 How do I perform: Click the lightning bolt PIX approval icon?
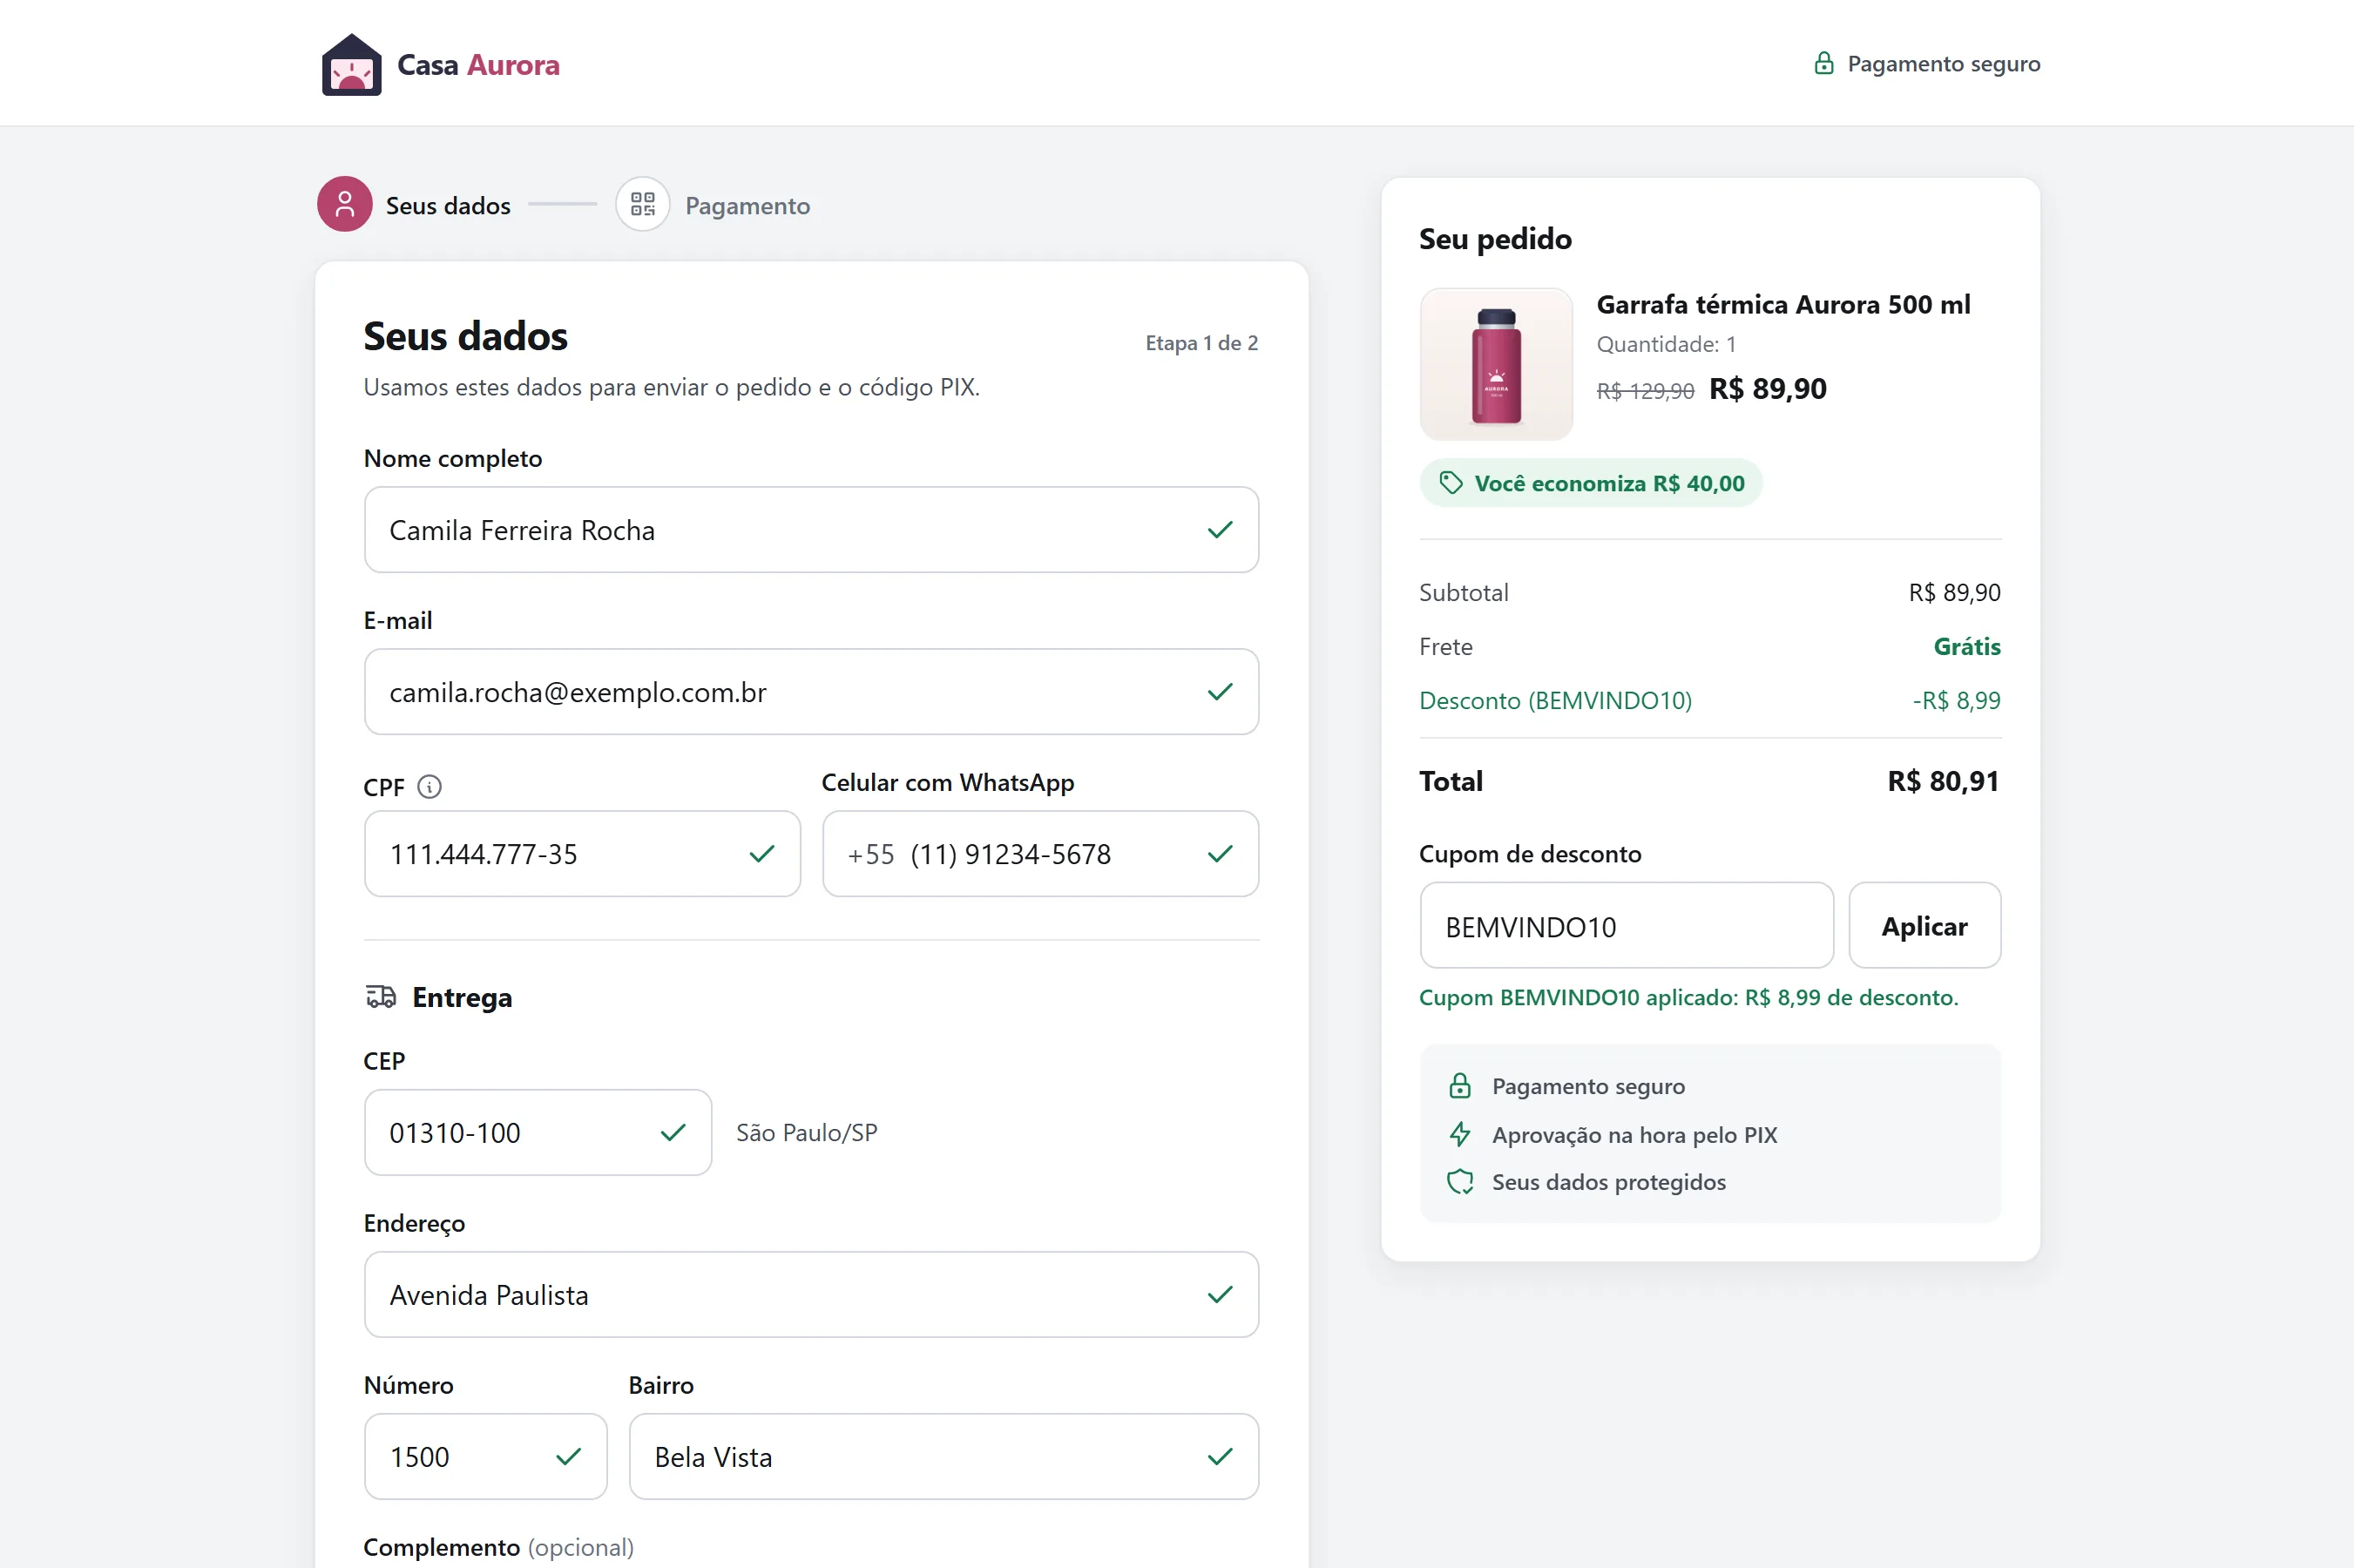coord(1459,1134)
